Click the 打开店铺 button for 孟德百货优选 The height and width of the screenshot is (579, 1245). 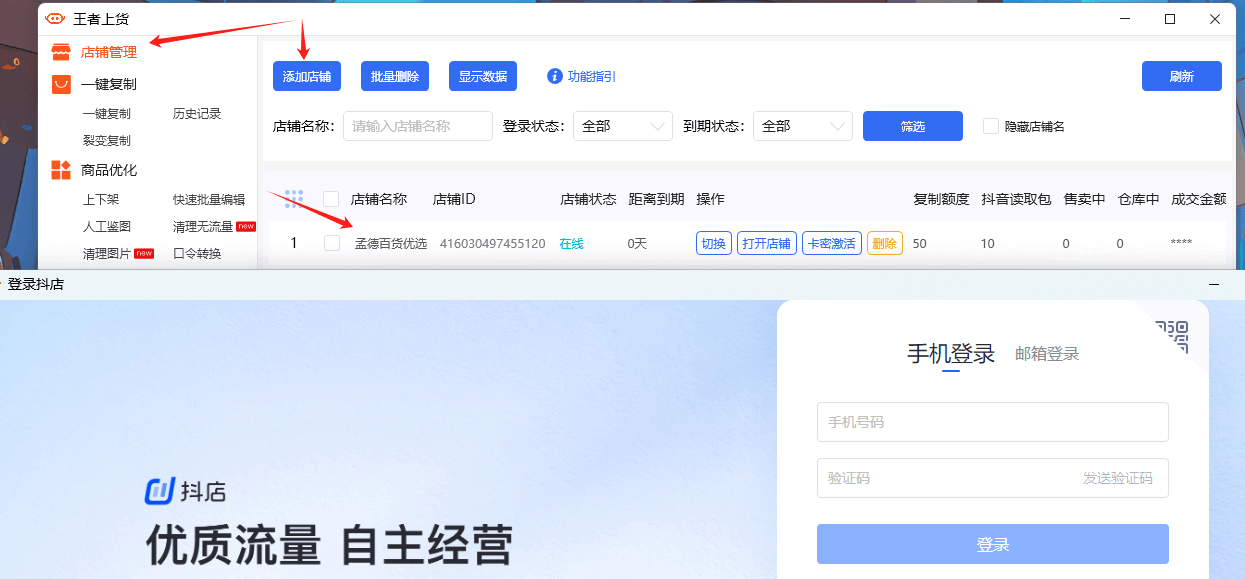(766, 242)
